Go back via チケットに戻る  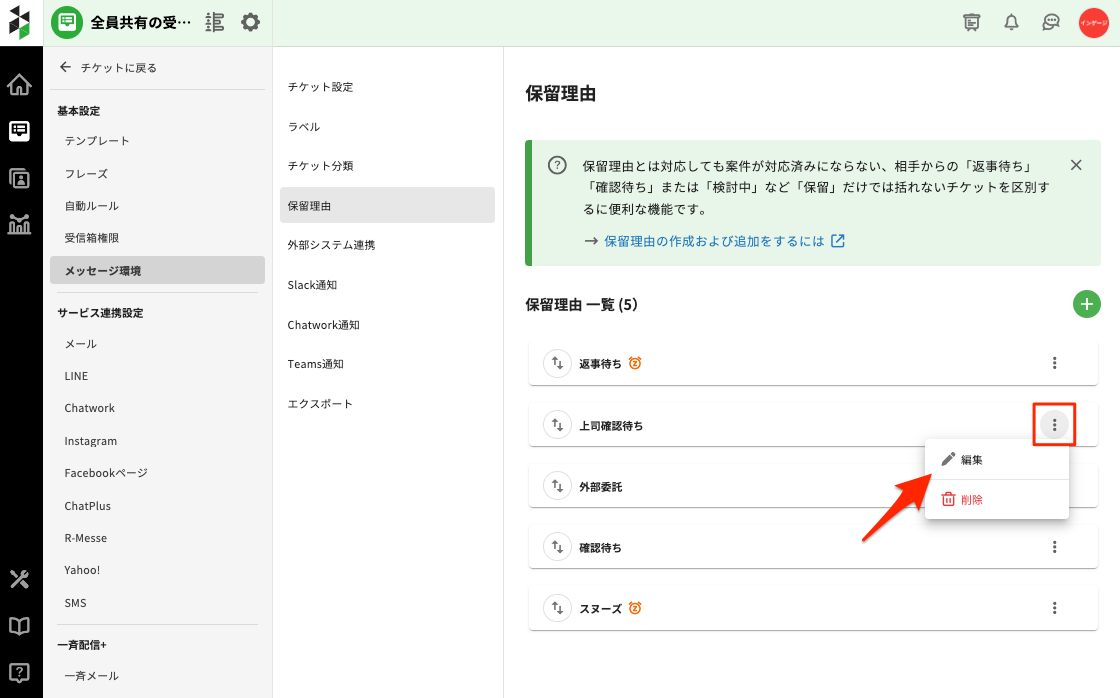(x=108, y=68)
